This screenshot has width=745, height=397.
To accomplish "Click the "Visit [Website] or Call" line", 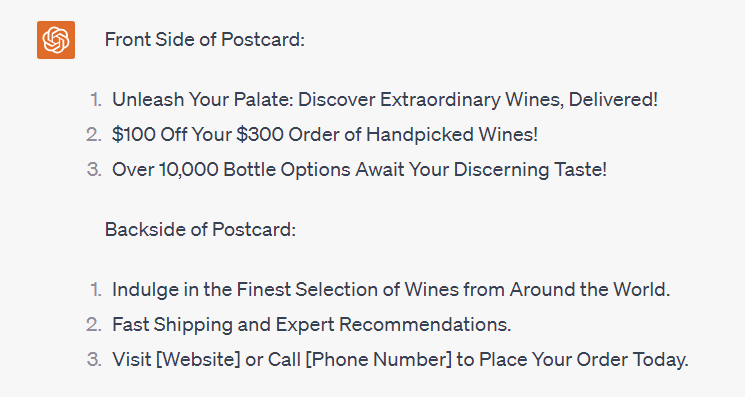I will [x=400, y=359].
